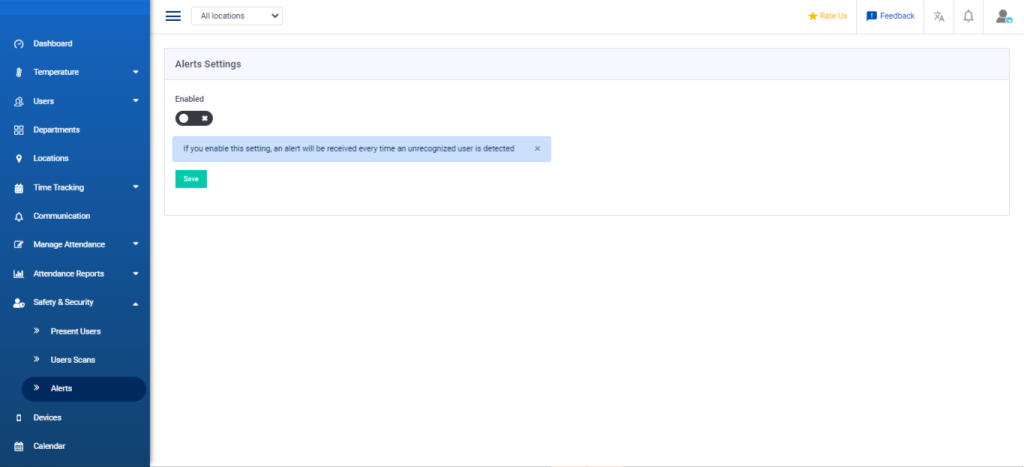The height and width of the screenshot is (467, 1024).
Task: Open the Manage Attendance menu item
Action: [69, 245]
